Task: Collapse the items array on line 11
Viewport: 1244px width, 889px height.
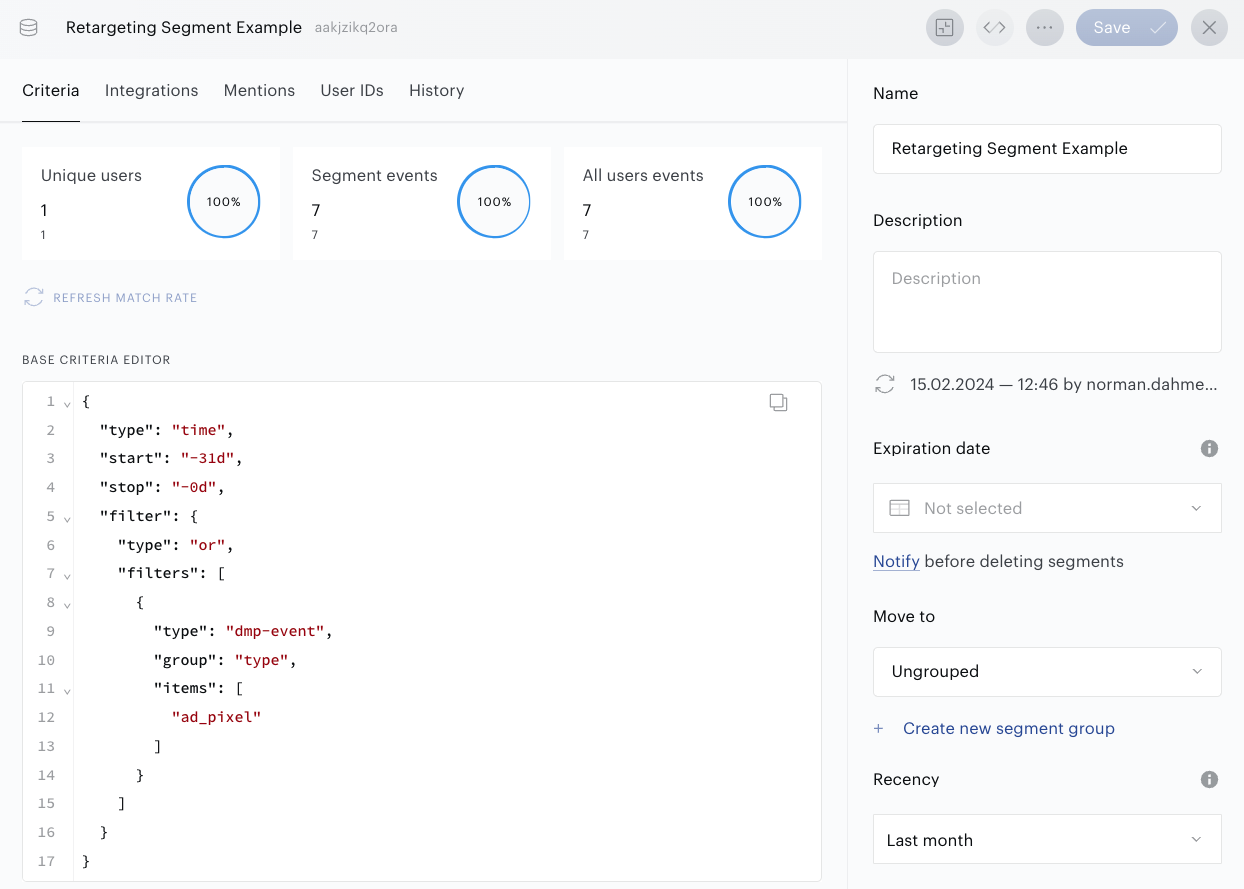Action: pyautogui.click(x=67, y=690)
